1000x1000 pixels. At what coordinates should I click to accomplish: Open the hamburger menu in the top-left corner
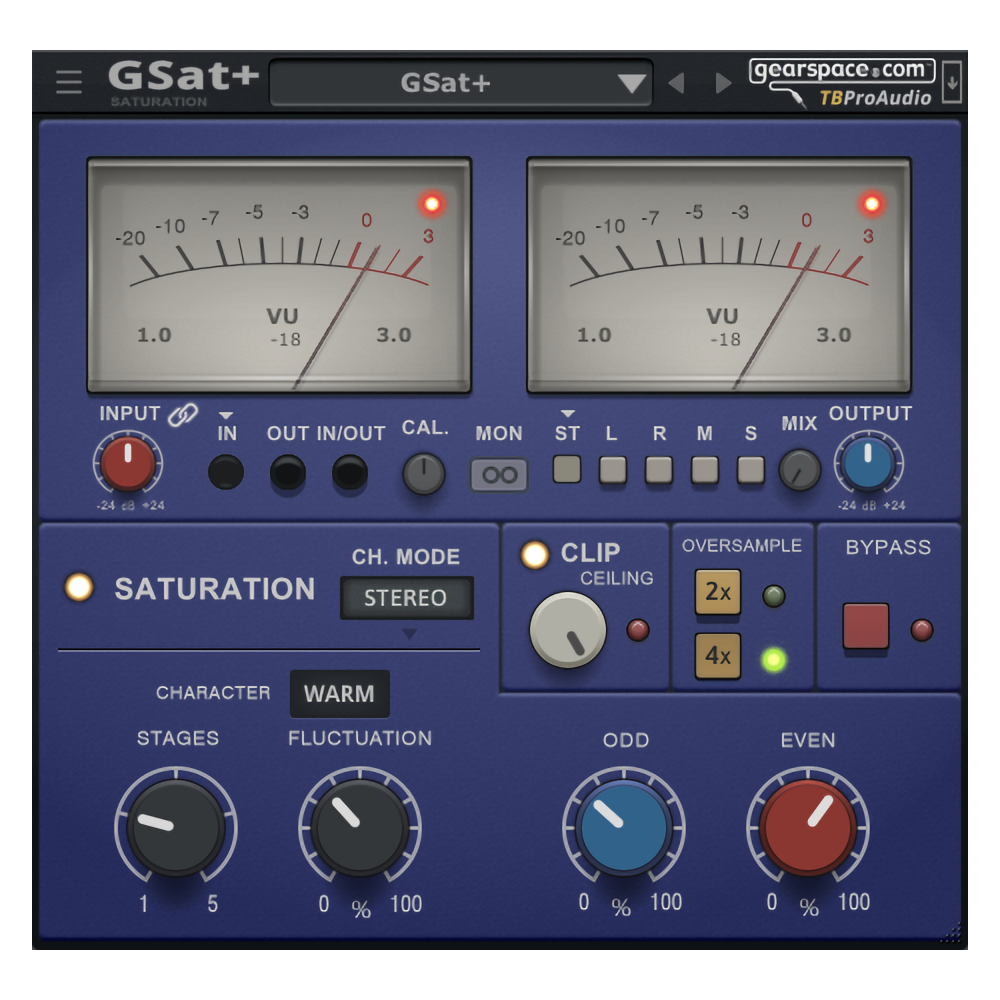point(68,81)
